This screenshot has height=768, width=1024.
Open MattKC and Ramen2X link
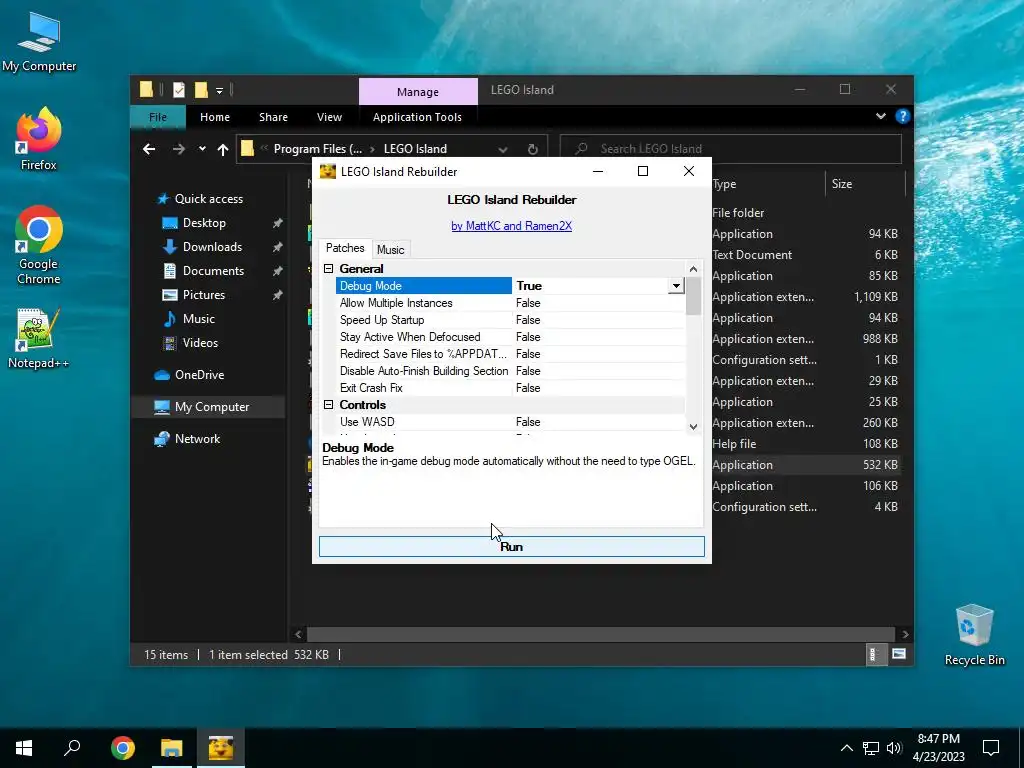pos(511,226)
